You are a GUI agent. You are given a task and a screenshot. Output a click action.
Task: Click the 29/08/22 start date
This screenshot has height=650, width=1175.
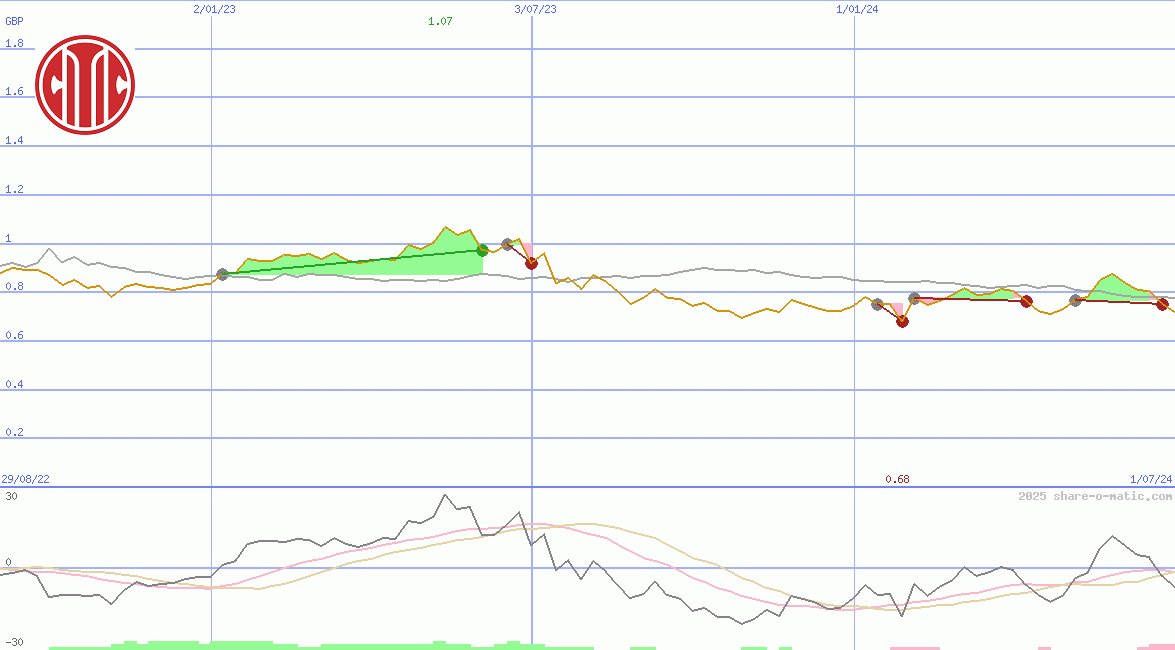pyautogui.click(x=25, y=479)
